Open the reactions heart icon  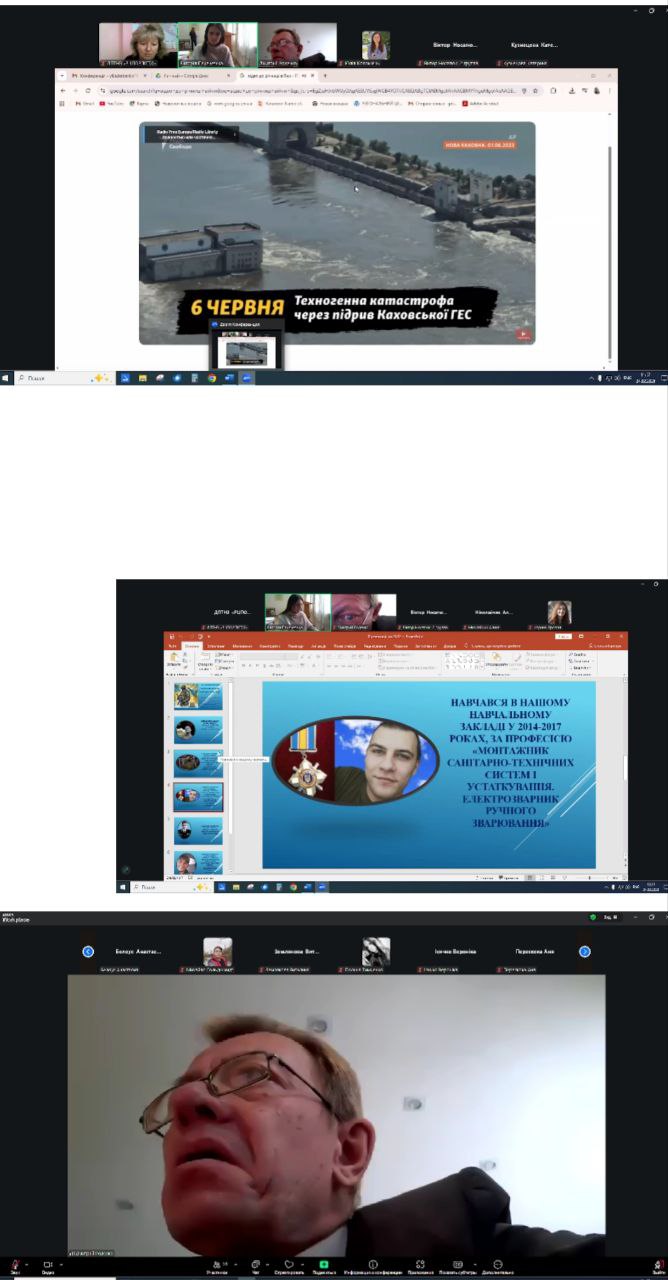[288, 1264]
